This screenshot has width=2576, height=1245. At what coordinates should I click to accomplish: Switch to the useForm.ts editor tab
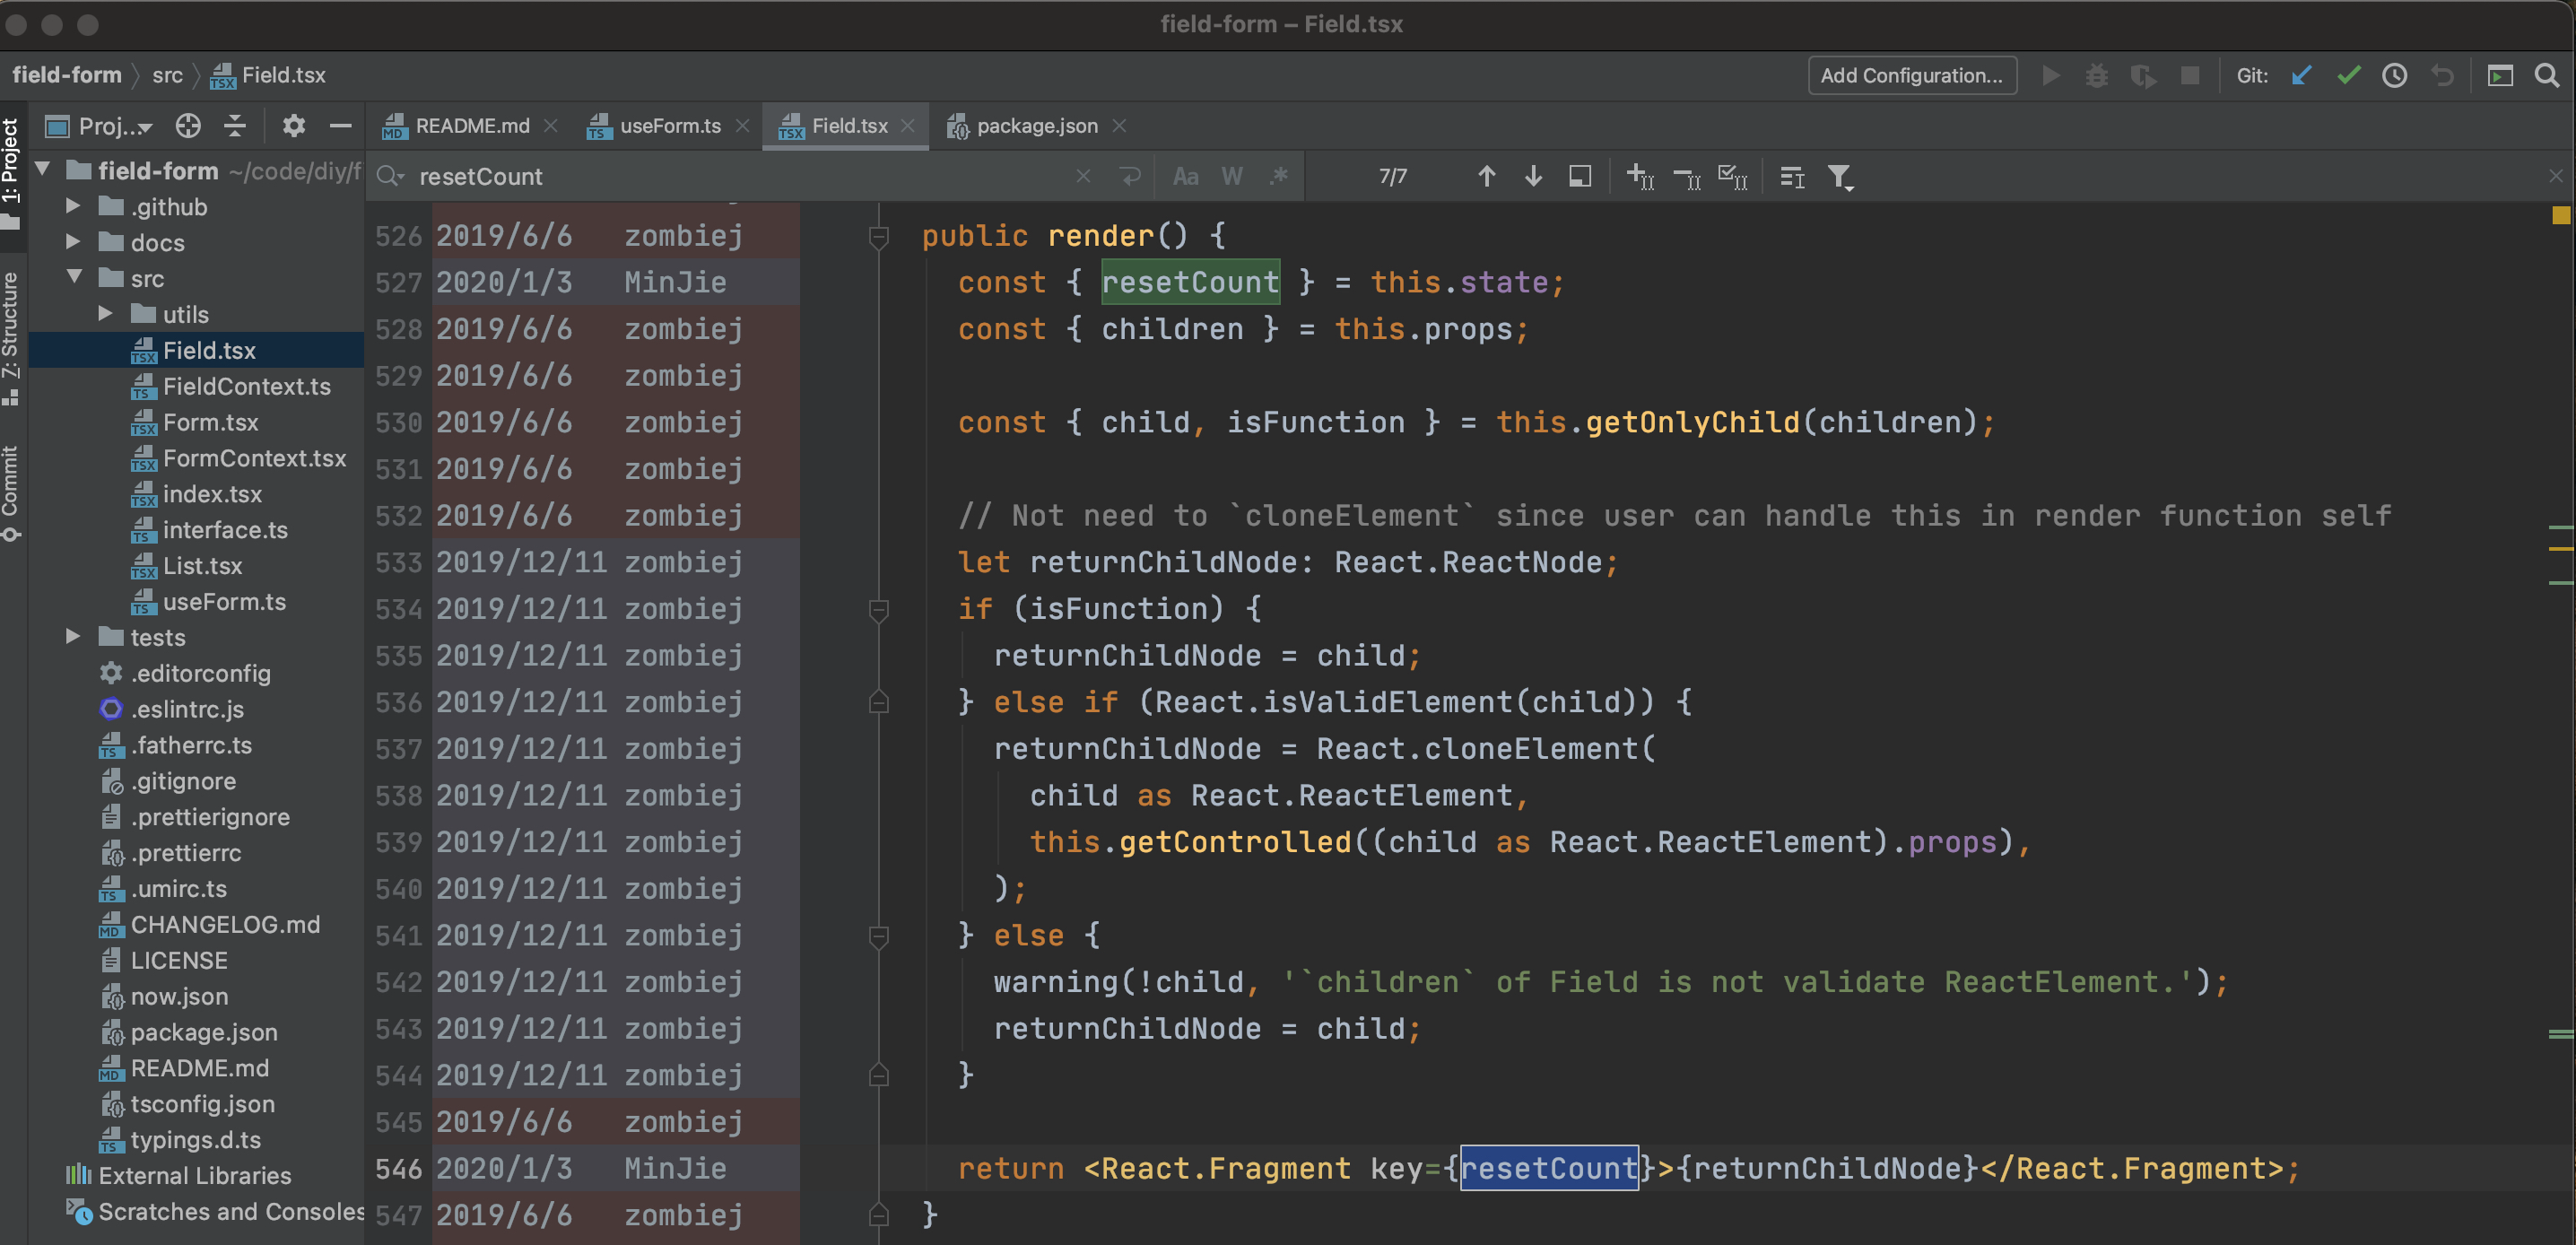pyautogui.click(x=668, y=125)
